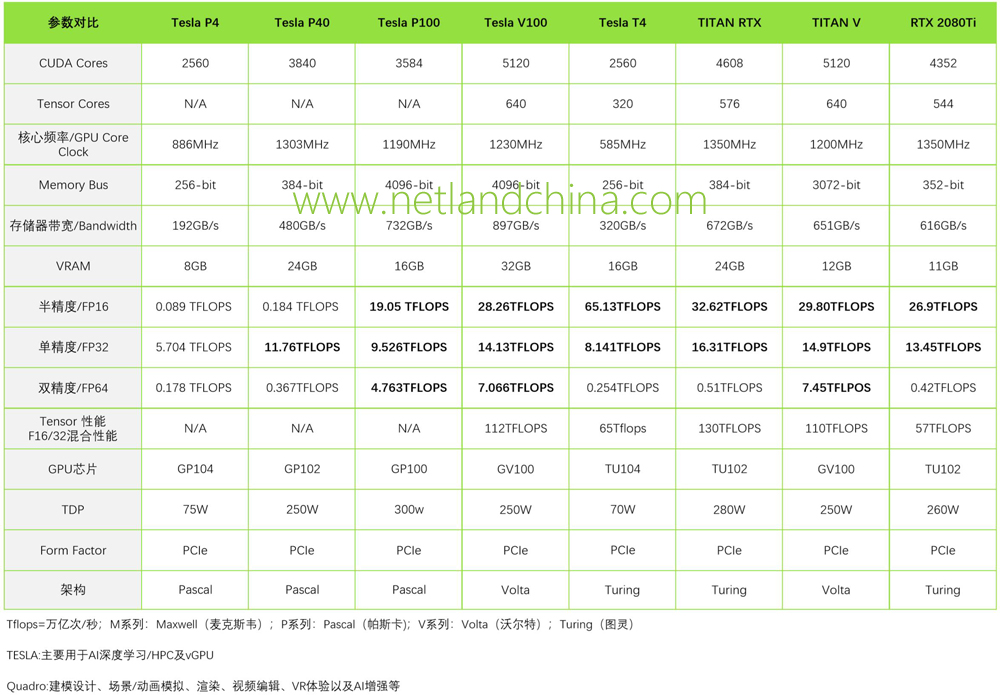Select the "3584" CUDA cores value

[409, 63]
